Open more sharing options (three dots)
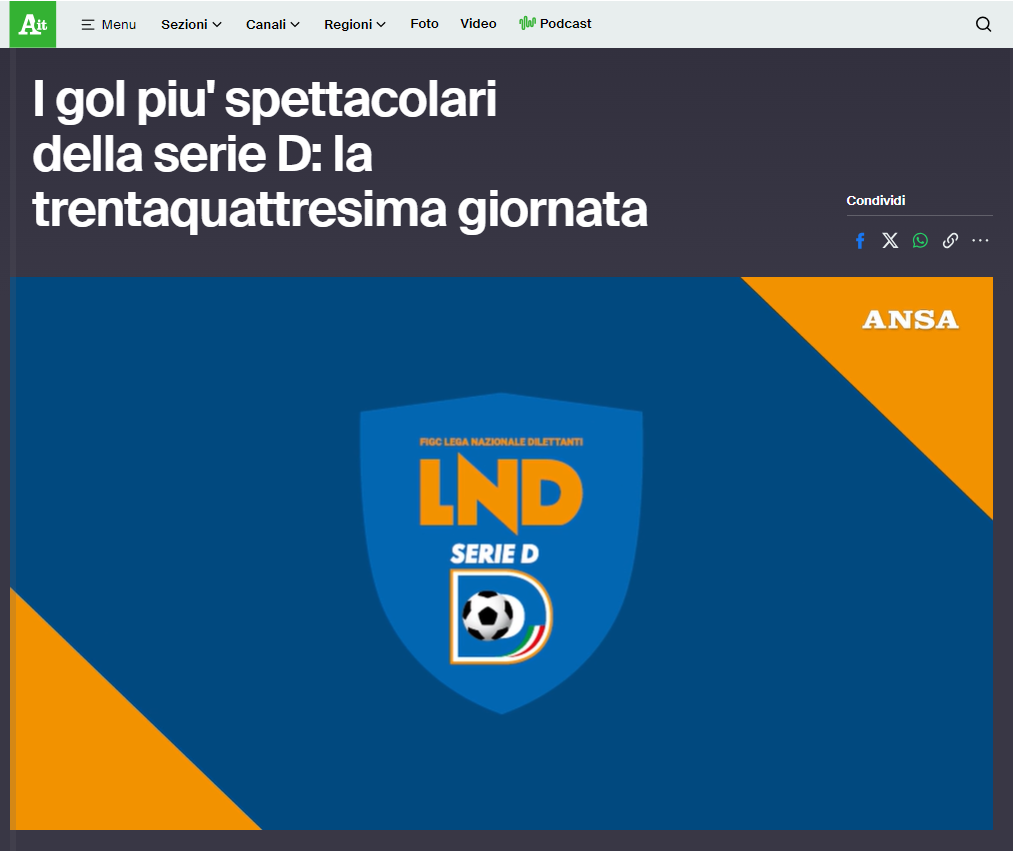1013x851 pixels. point(980,241)
